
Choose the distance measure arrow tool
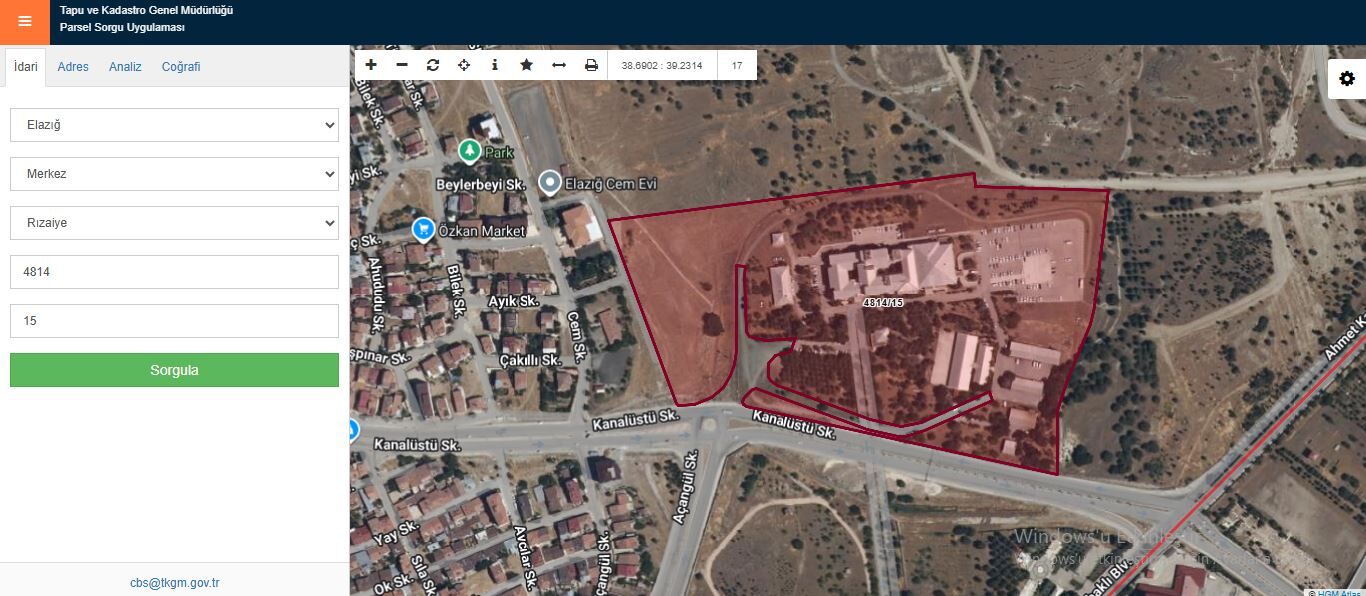point(559,65)
